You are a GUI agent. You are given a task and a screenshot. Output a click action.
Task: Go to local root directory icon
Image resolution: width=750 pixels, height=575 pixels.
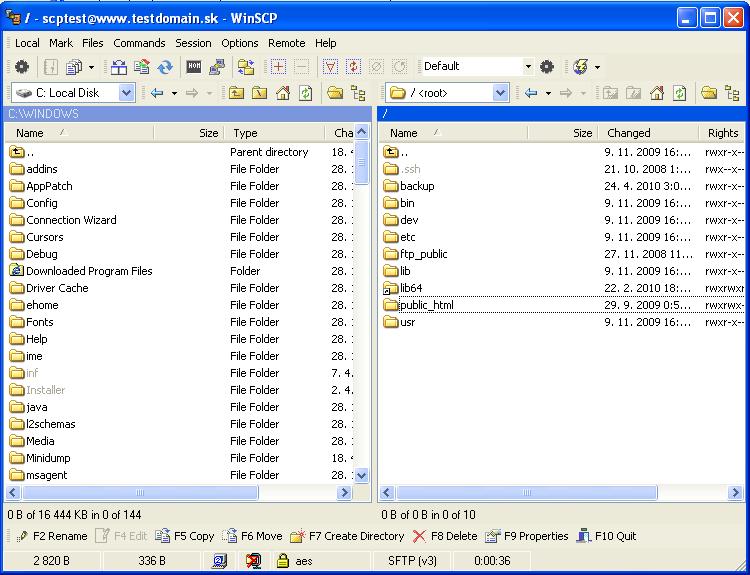click(259, 93)
